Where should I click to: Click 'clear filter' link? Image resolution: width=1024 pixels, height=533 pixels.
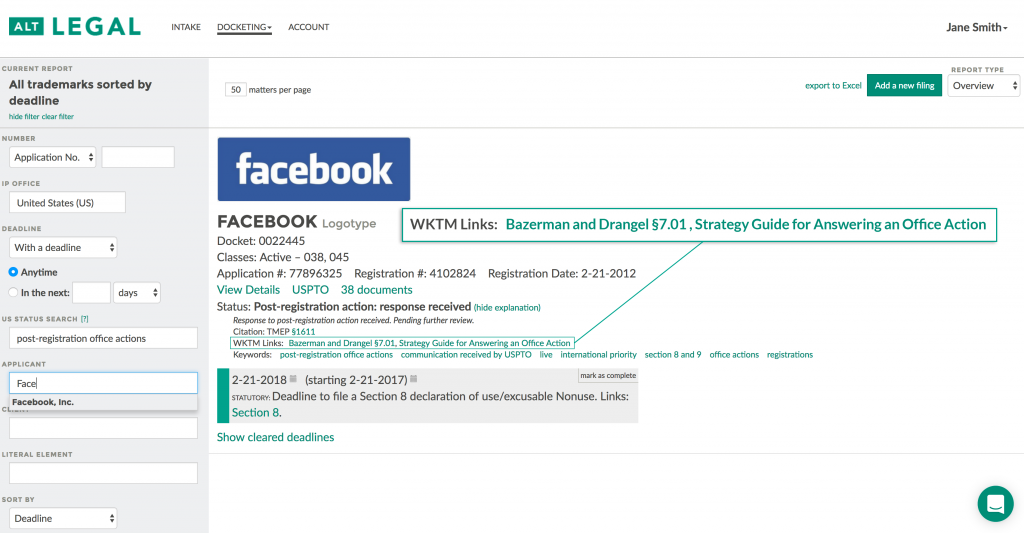(x=58, y=117)
